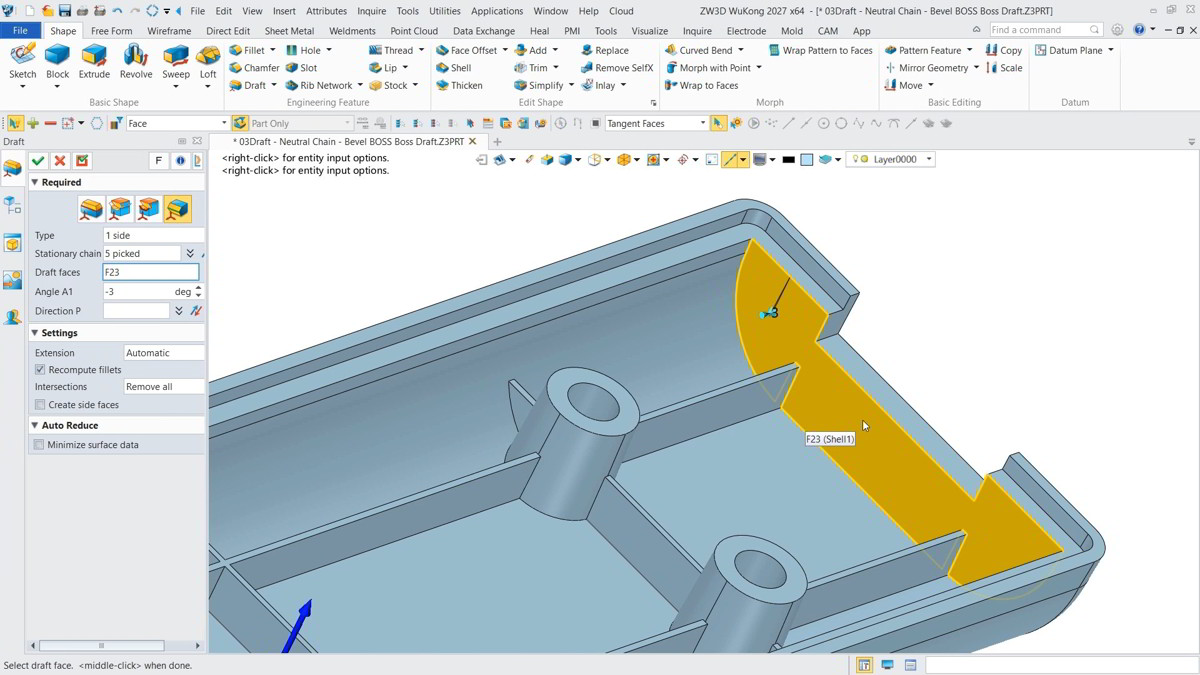Collapse the Settings section
Image resolution: width=1200 pixels, height=675 pixels.
point(35,333)
